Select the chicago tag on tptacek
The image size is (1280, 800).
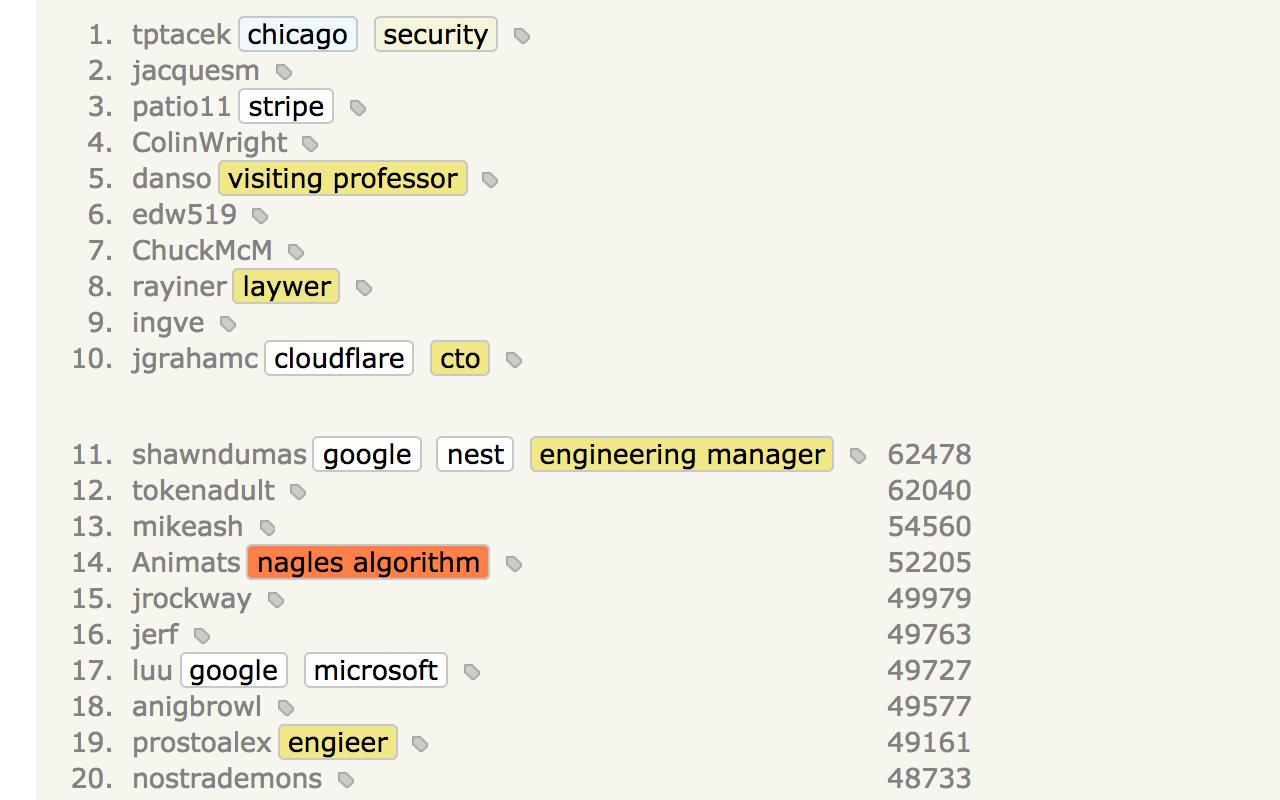tap(297, 34)
